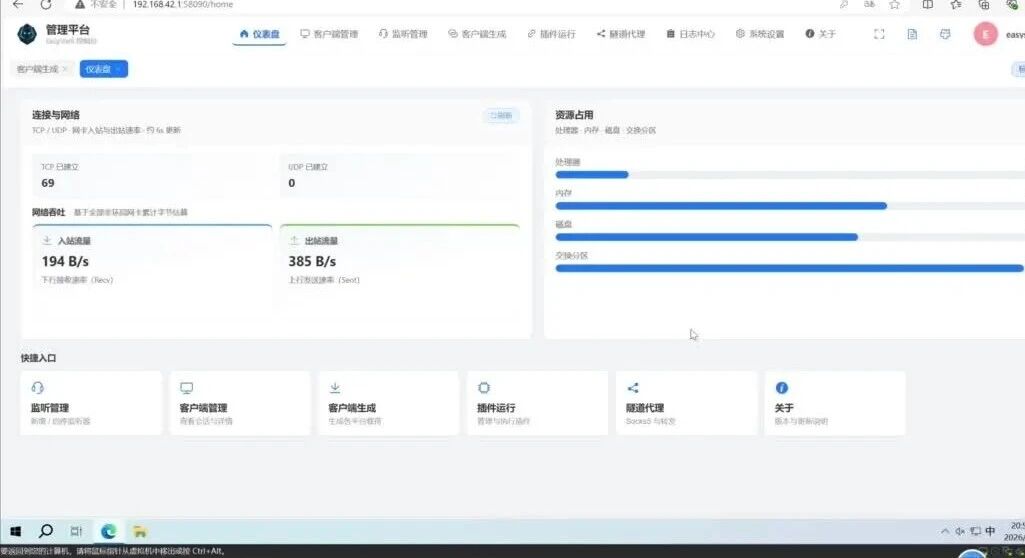Open the red user avatar menu
This screenshot has height=558, width=1025.
985,34
